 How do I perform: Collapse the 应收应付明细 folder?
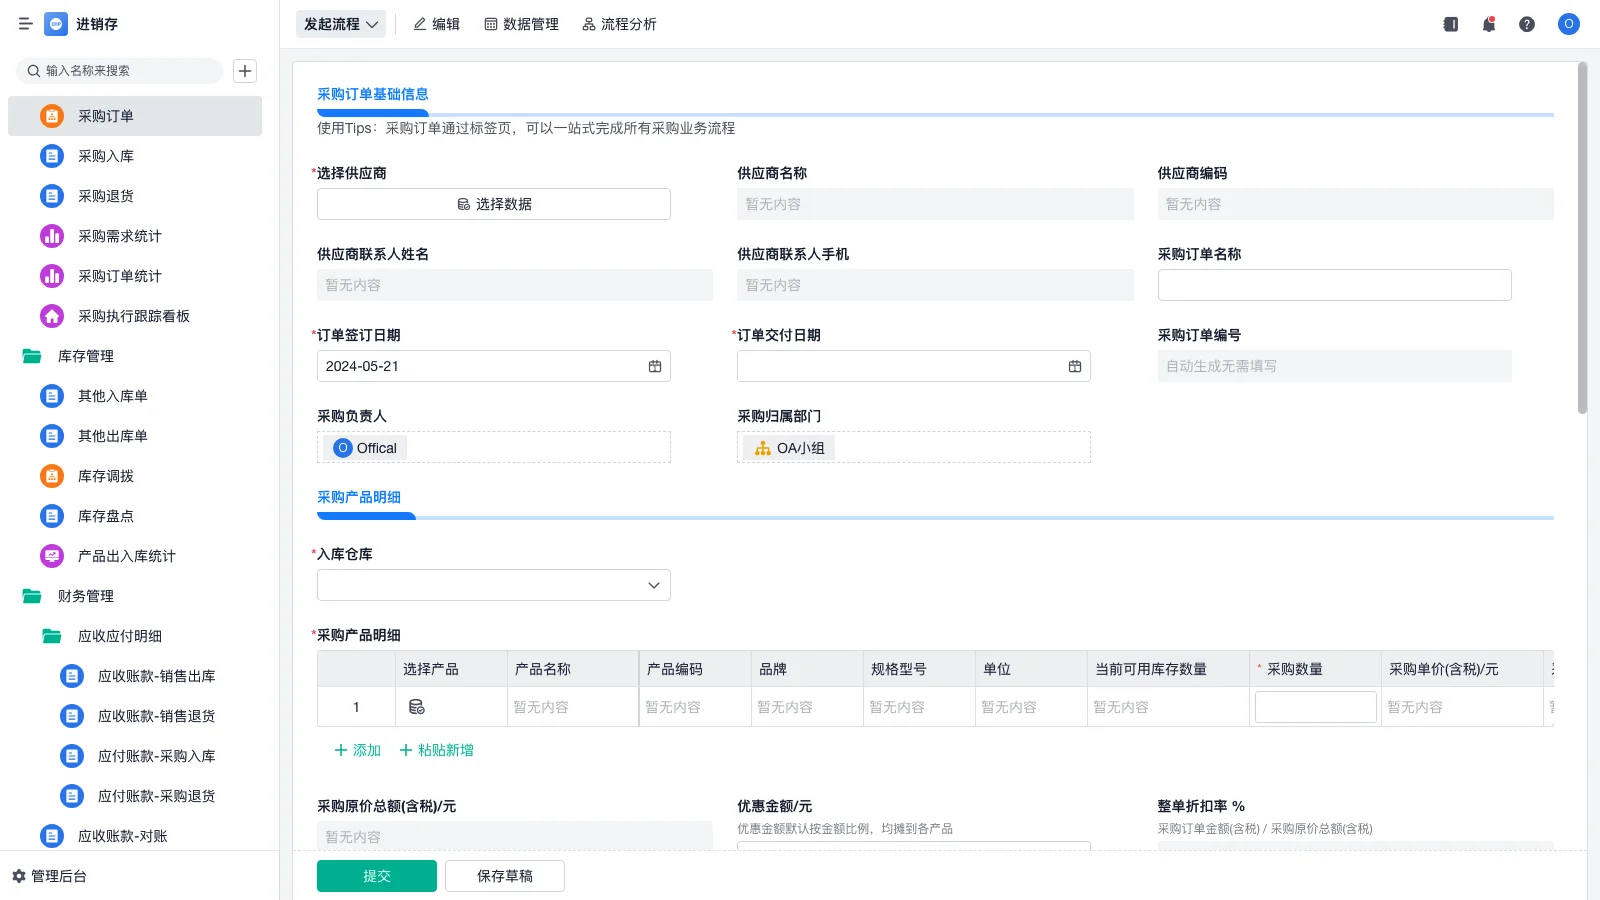click(52, 636)
